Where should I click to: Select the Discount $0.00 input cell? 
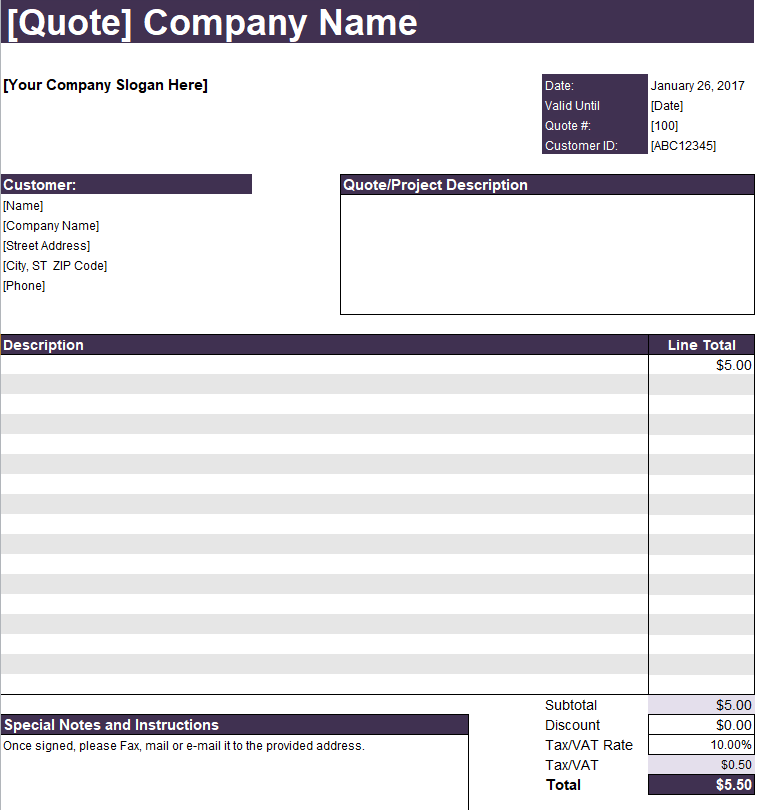(701, 725)
